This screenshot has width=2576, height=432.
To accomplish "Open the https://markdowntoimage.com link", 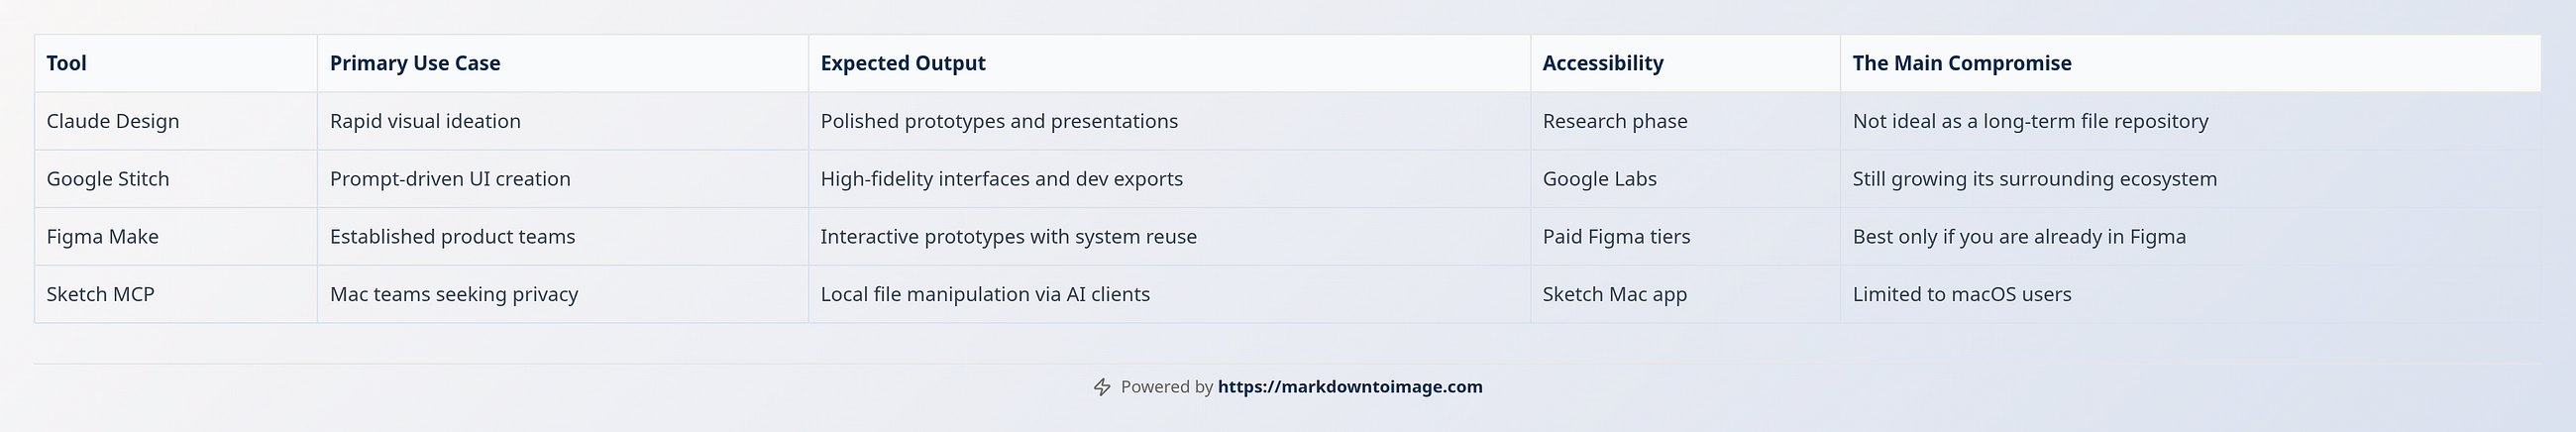I will point(1350,387).
